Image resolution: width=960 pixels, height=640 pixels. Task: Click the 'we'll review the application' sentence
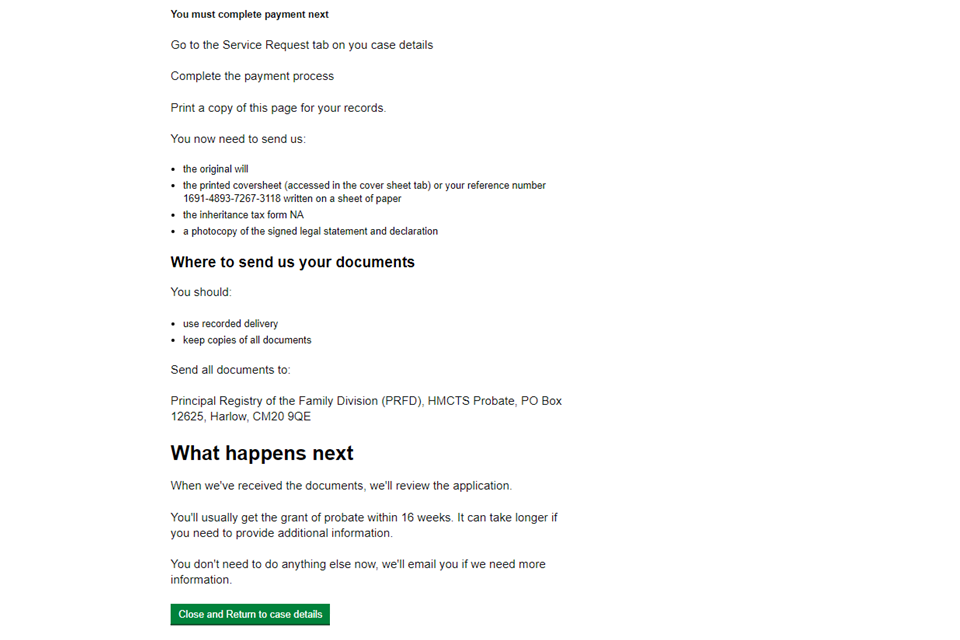pos(341,486)
